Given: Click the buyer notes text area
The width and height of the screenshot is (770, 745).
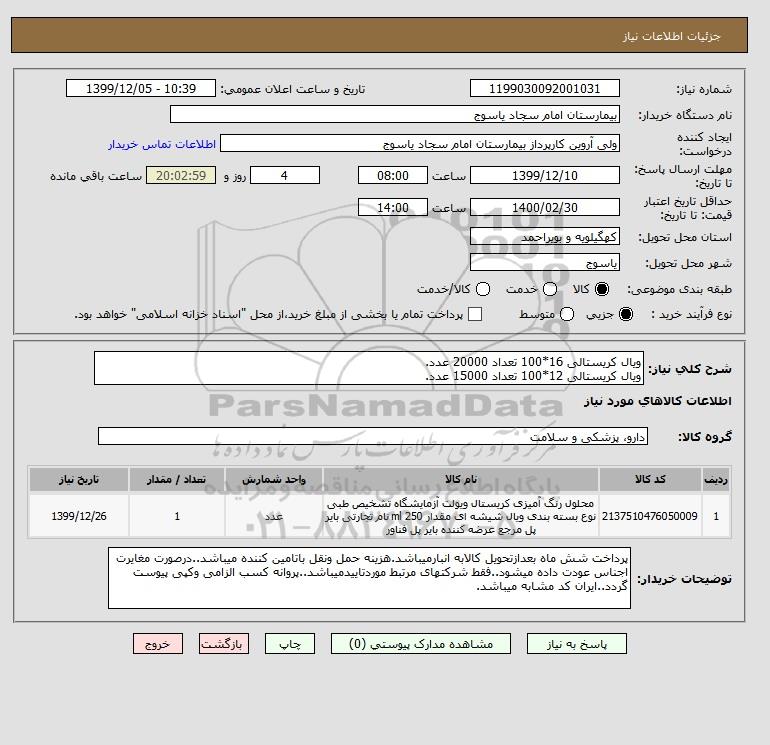Looking at the screenshot, I should [369, 578].
